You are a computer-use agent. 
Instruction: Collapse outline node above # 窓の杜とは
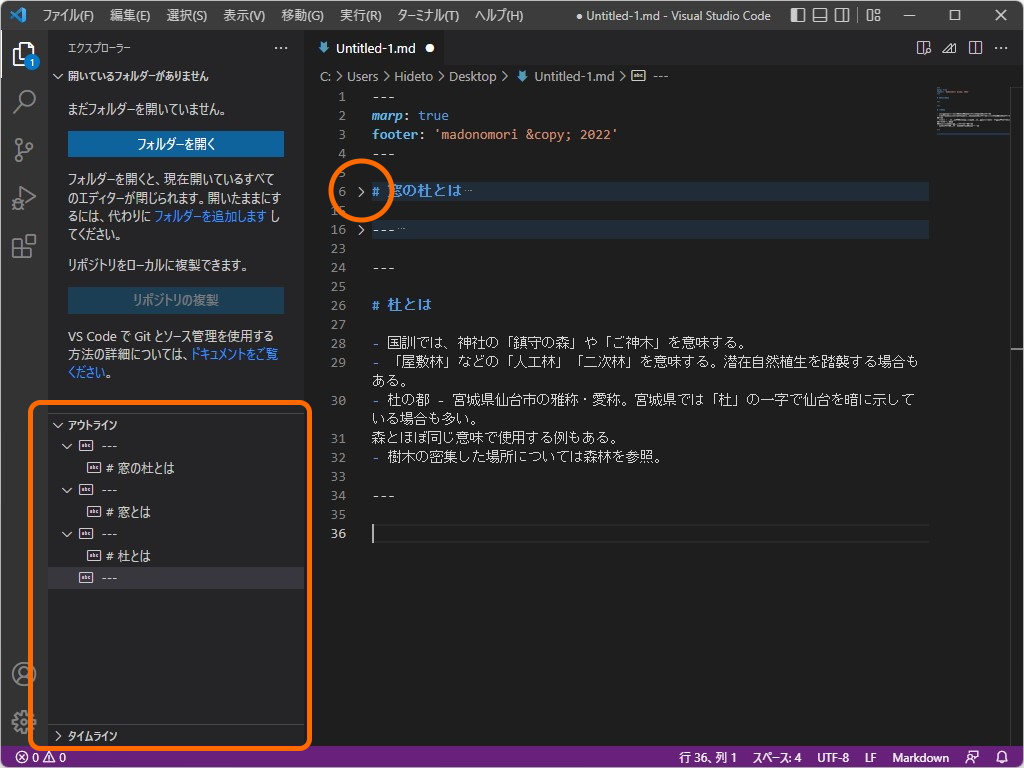[x=67, y=446]
